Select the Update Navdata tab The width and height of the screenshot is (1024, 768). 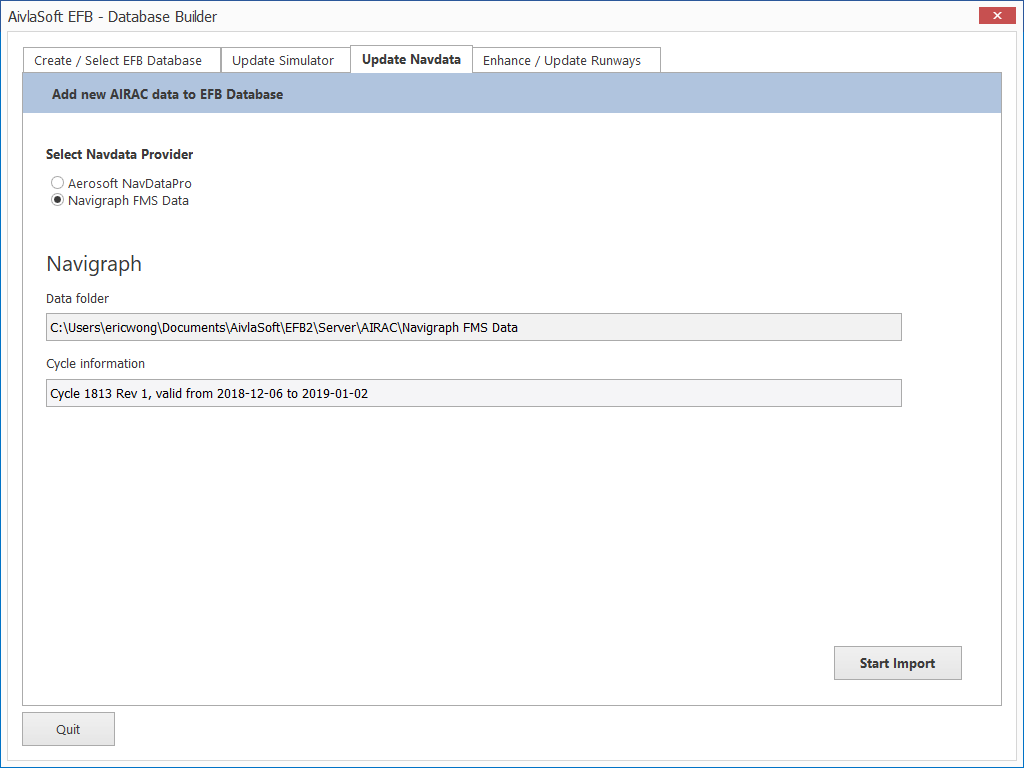[x=411, y=59]
